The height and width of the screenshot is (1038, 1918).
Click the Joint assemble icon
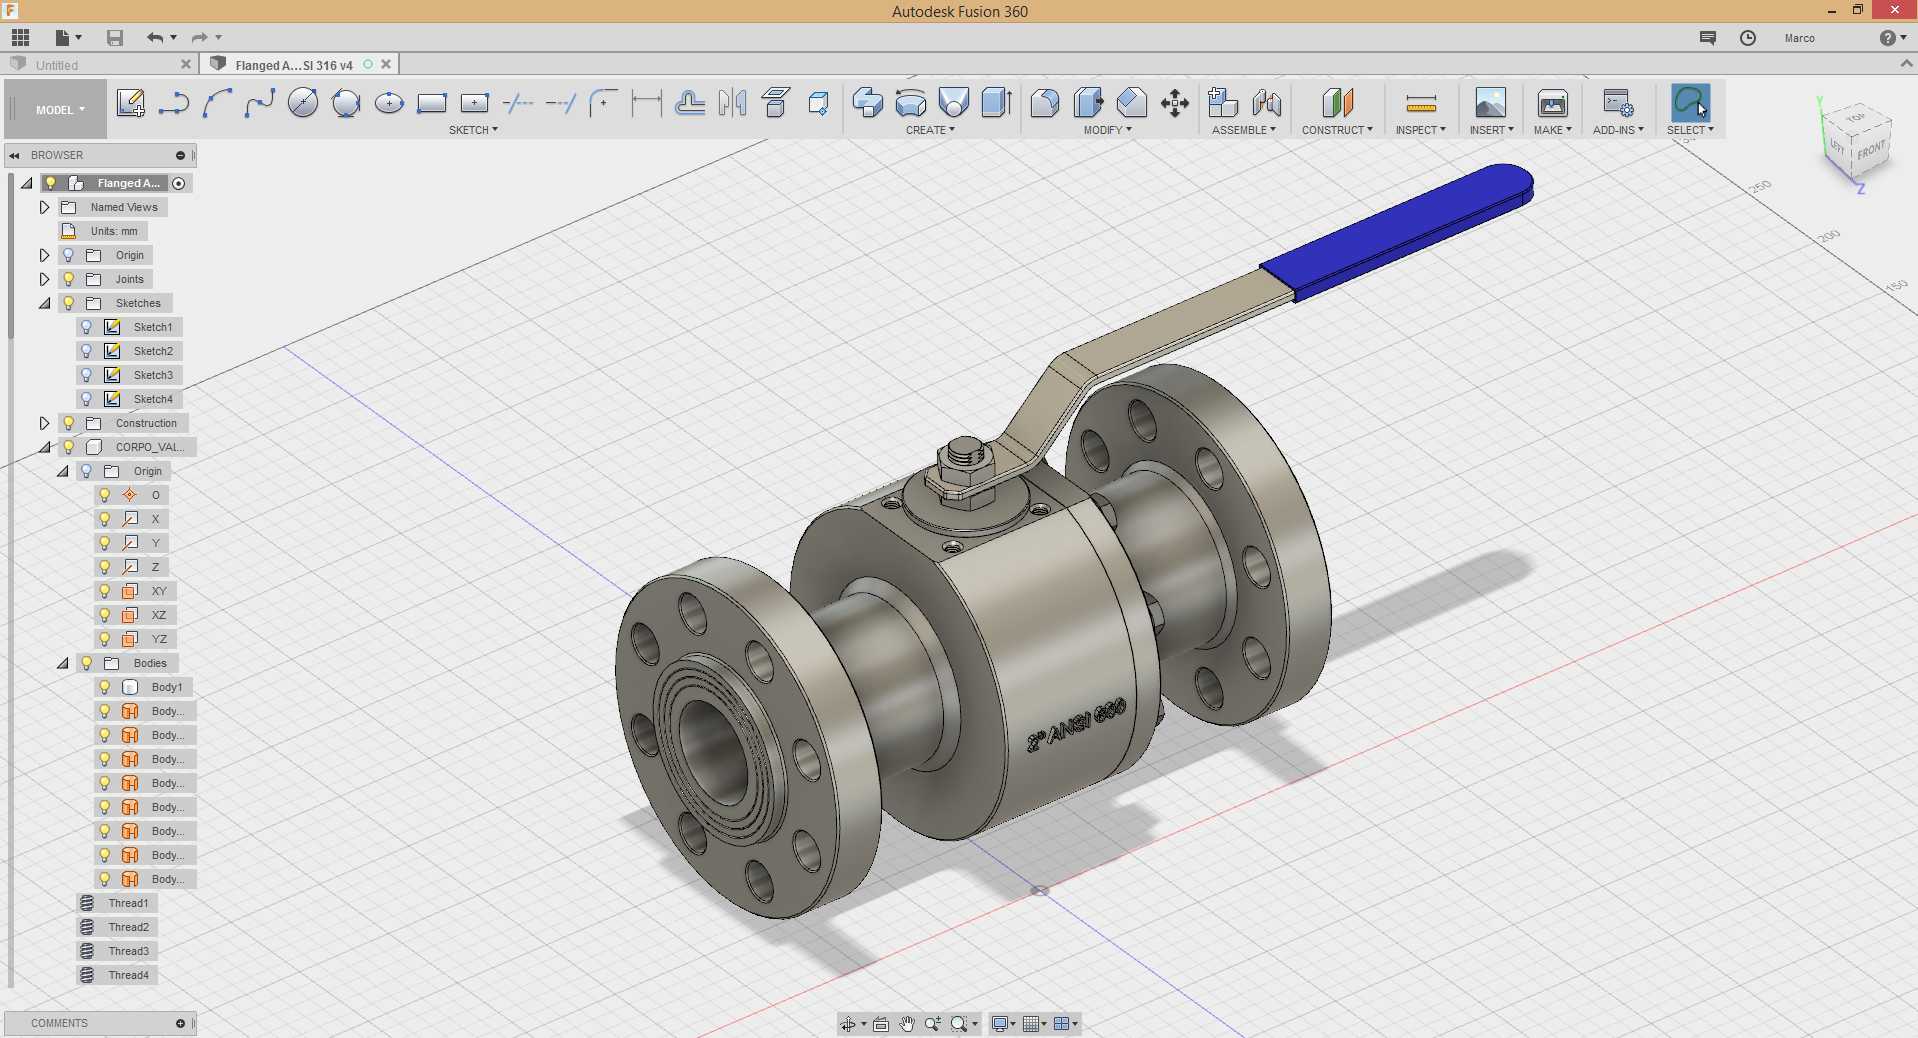tap(1266, 103)
